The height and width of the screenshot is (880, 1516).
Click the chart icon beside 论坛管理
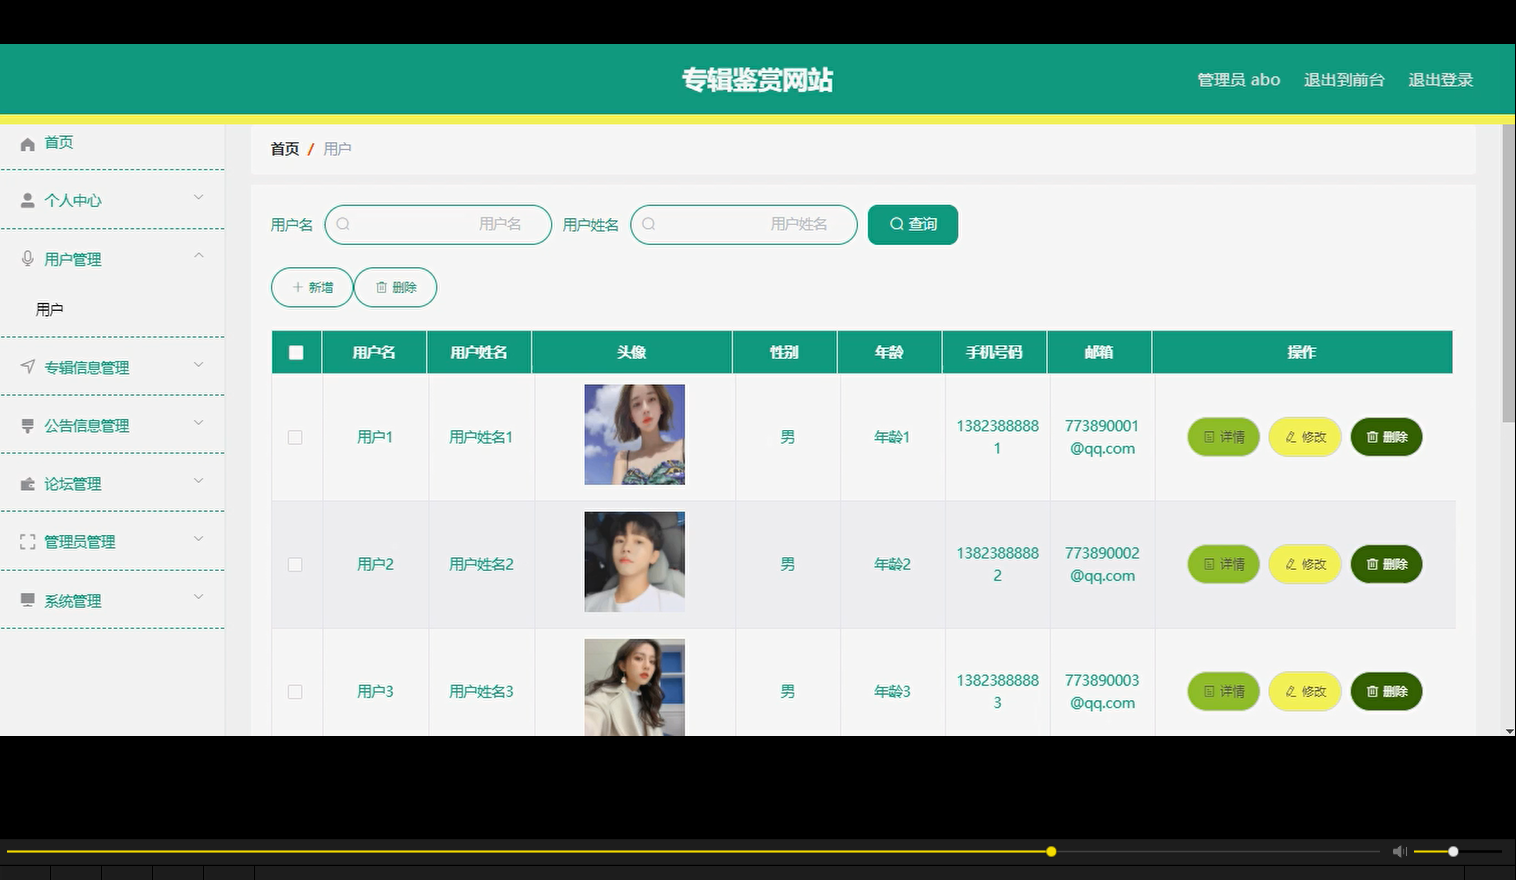coord(26,483)
